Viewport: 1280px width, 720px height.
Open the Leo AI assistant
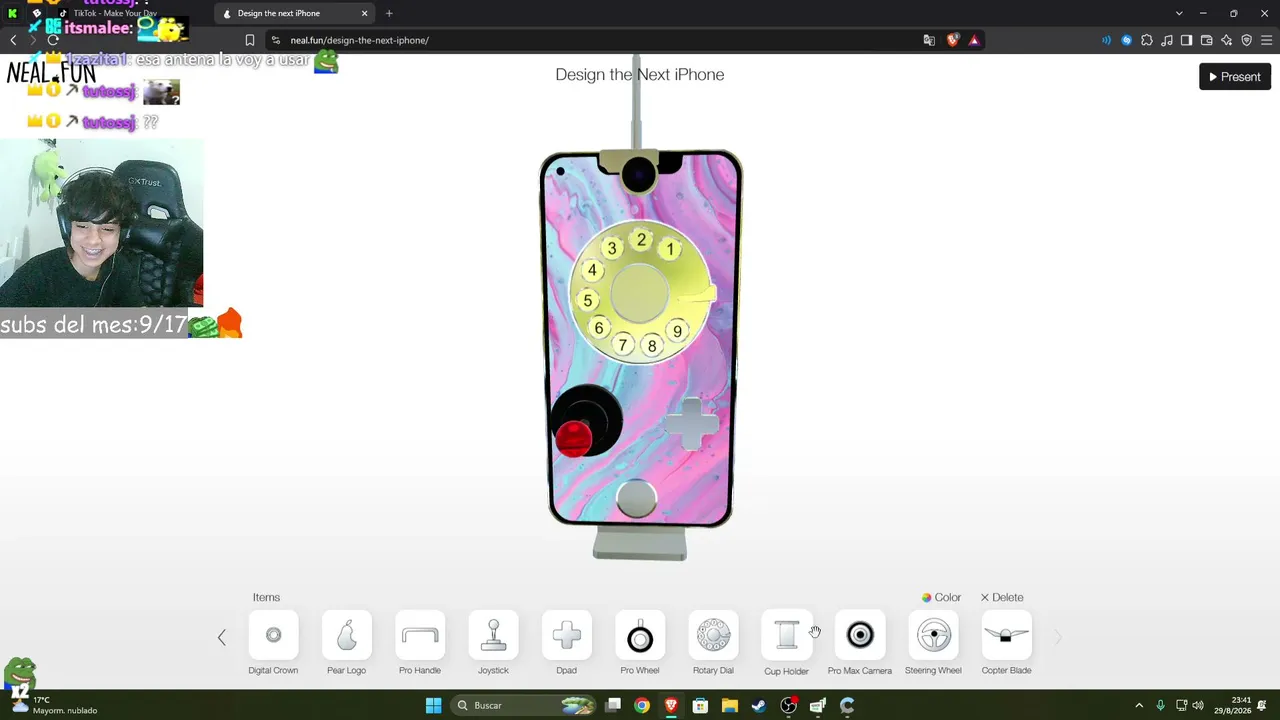(1227, 40)
